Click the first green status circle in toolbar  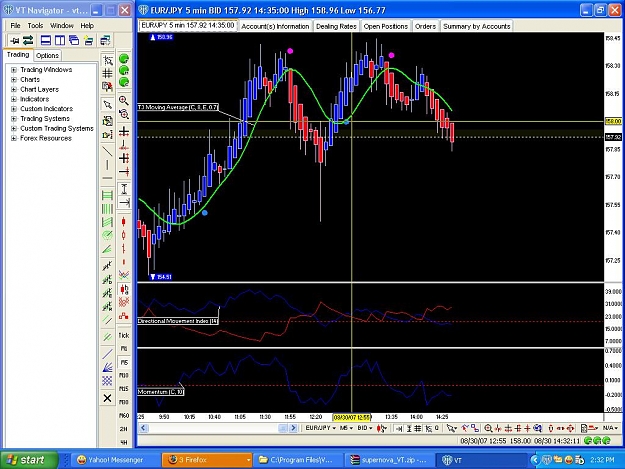click(x=124, y=59)
